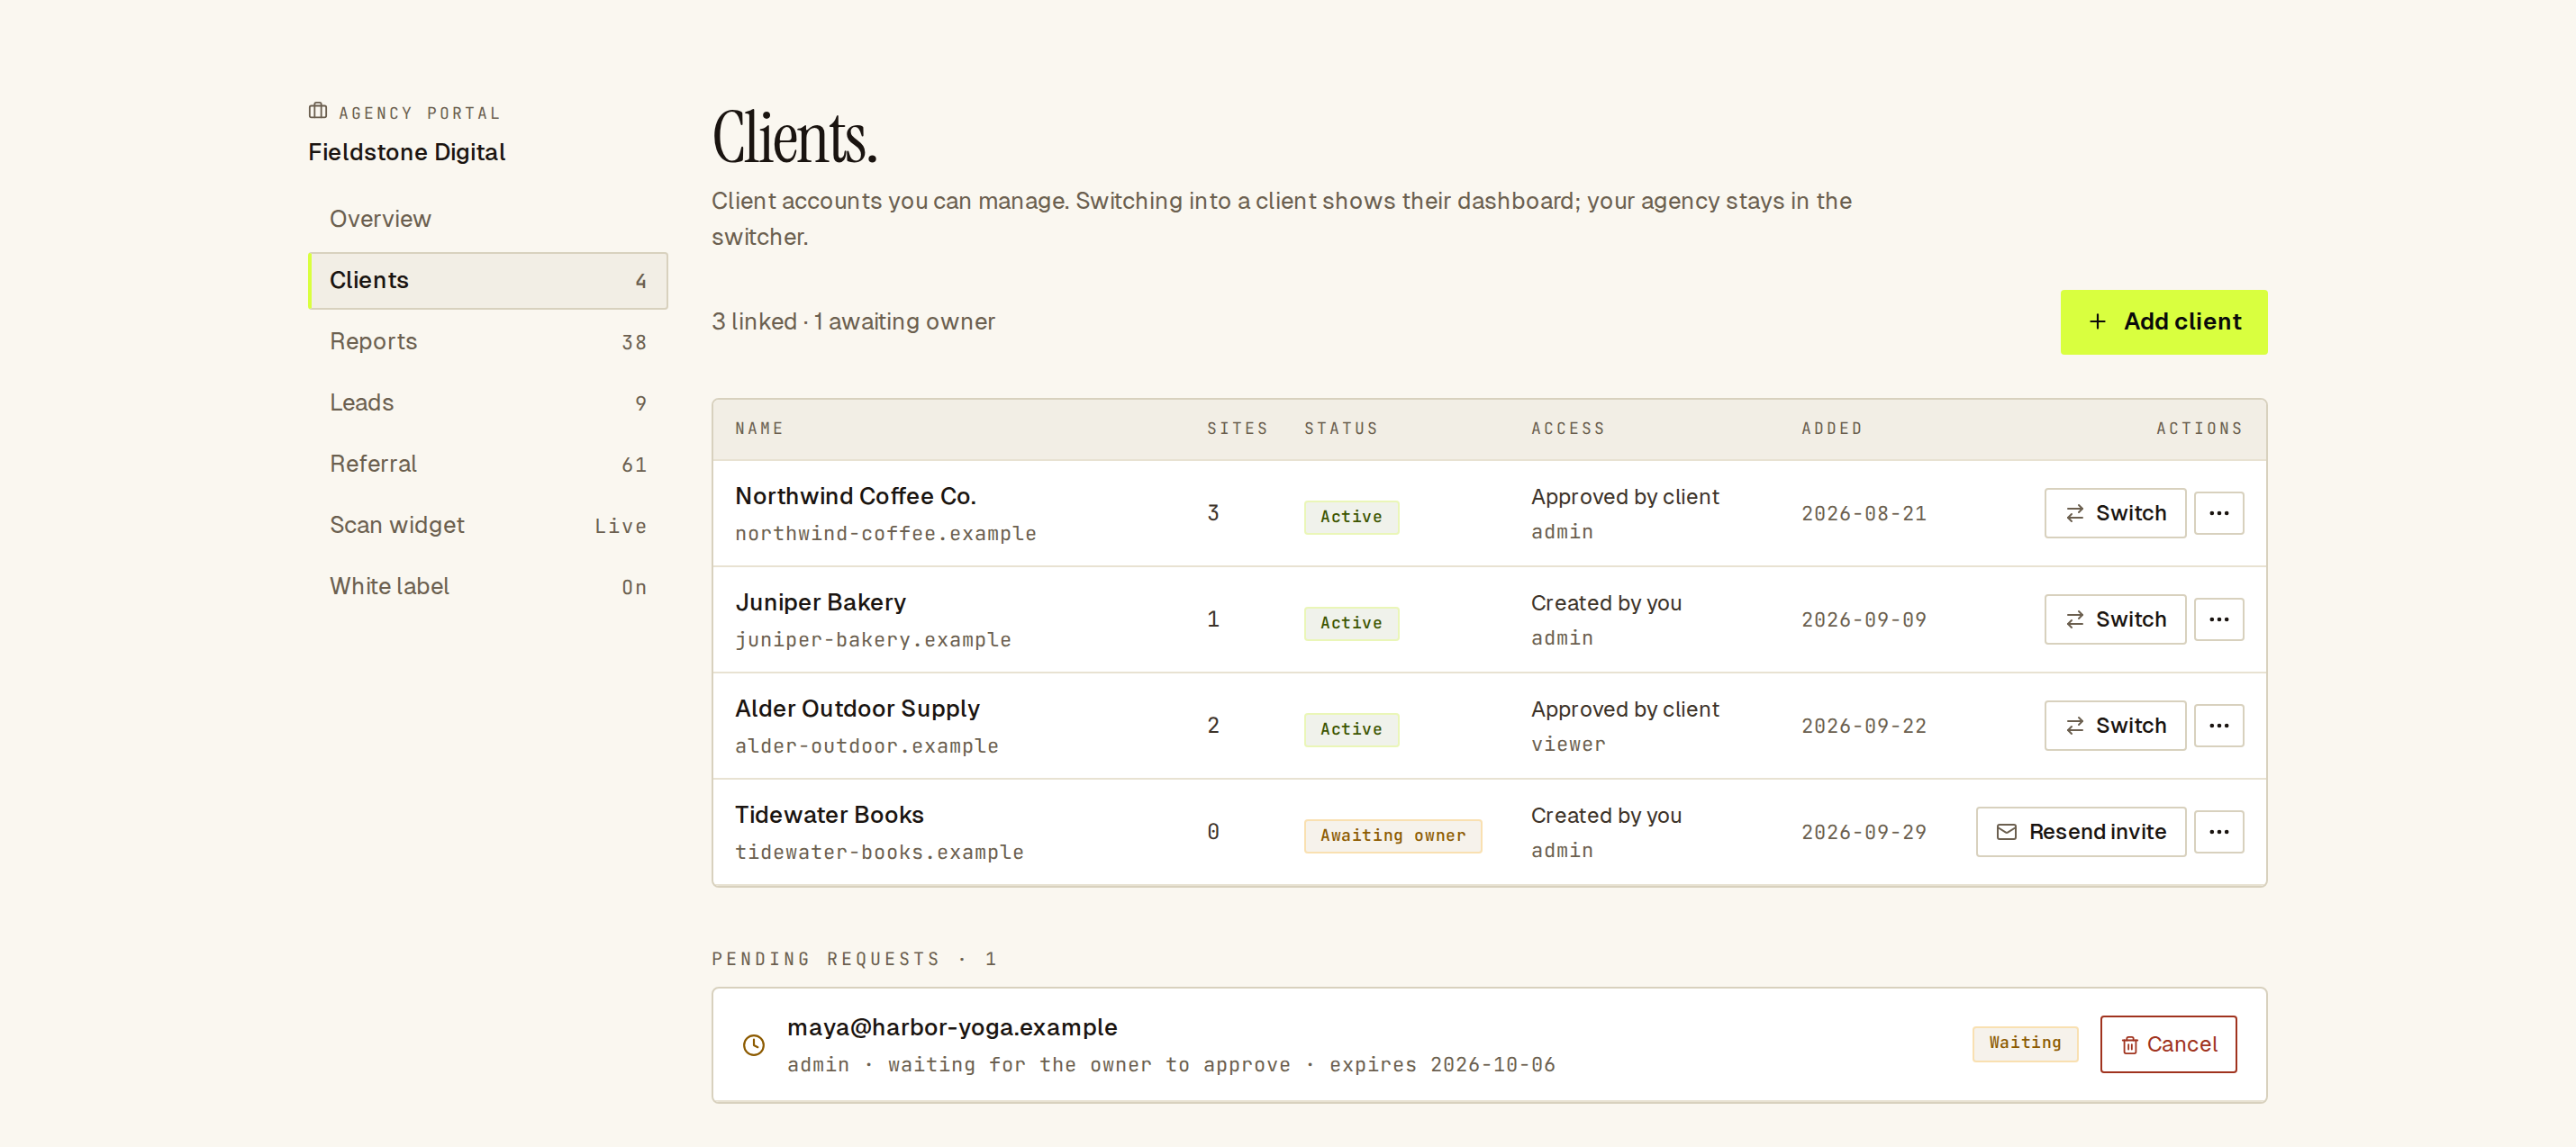Open Scan widget settings
This screenshot has width=2576, height=1147.
pos(488,525)
